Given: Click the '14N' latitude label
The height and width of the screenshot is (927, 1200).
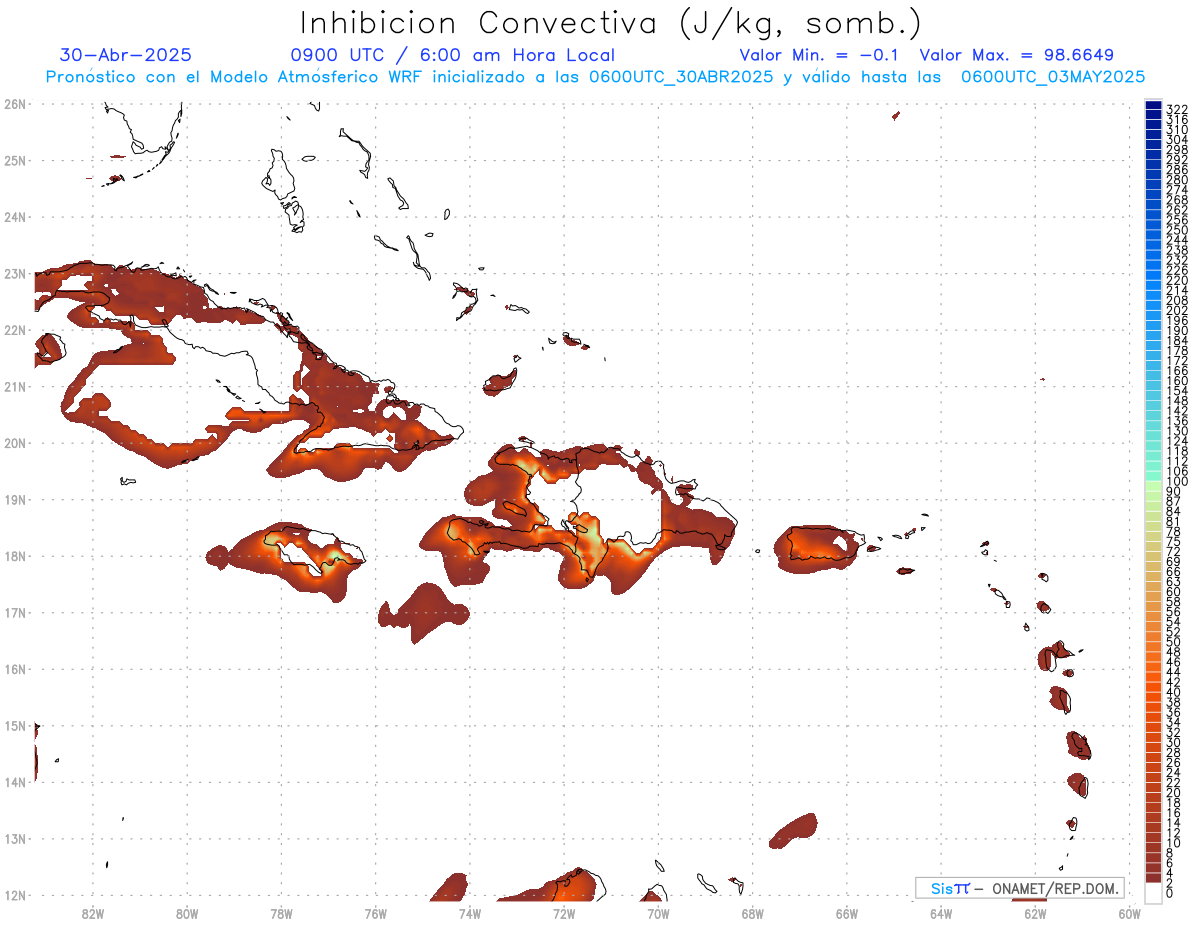Looking at the screenshot, I should pyautogui.click(x=15, y=782).
